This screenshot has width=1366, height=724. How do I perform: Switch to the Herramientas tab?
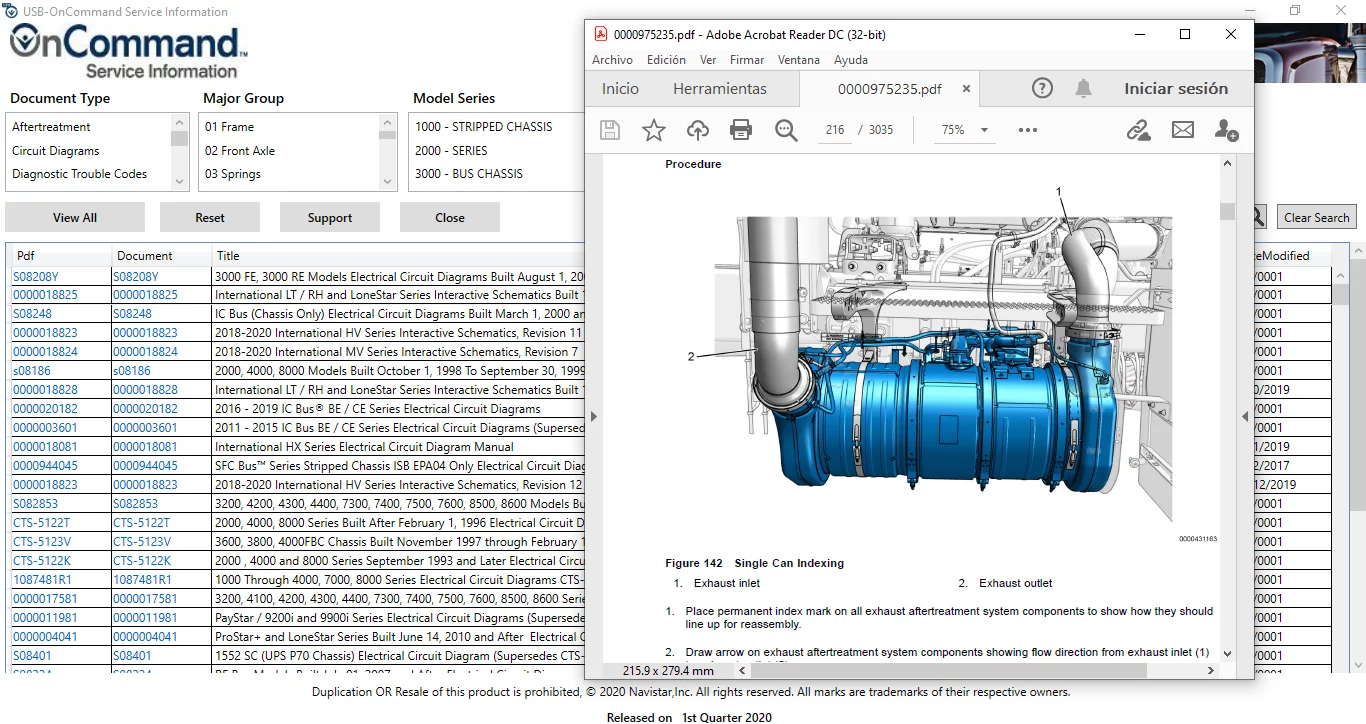[x=719, y=89]
